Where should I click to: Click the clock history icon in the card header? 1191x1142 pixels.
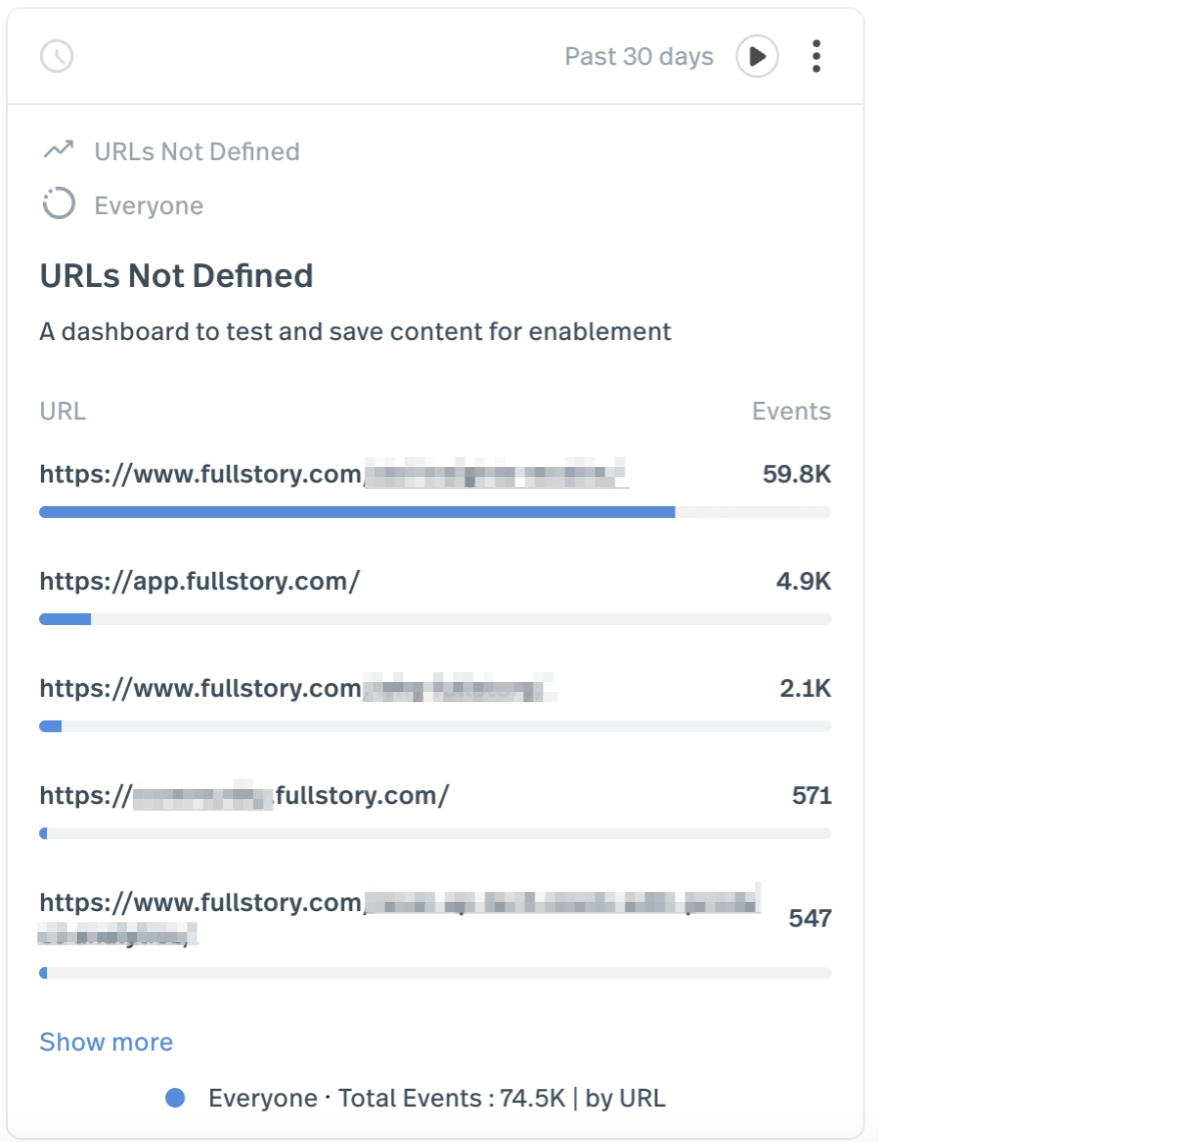click(x=58, y=57)
